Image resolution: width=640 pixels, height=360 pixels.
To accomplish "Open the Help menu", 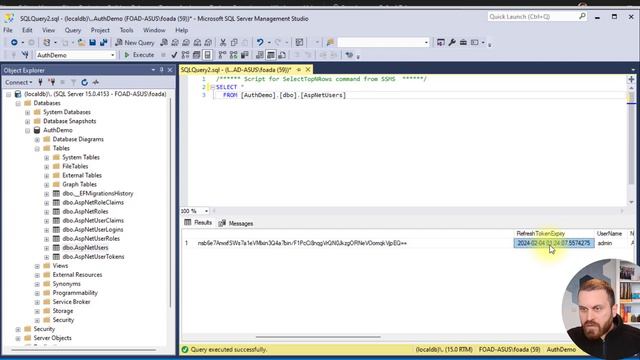I will (x=182, y=30).
